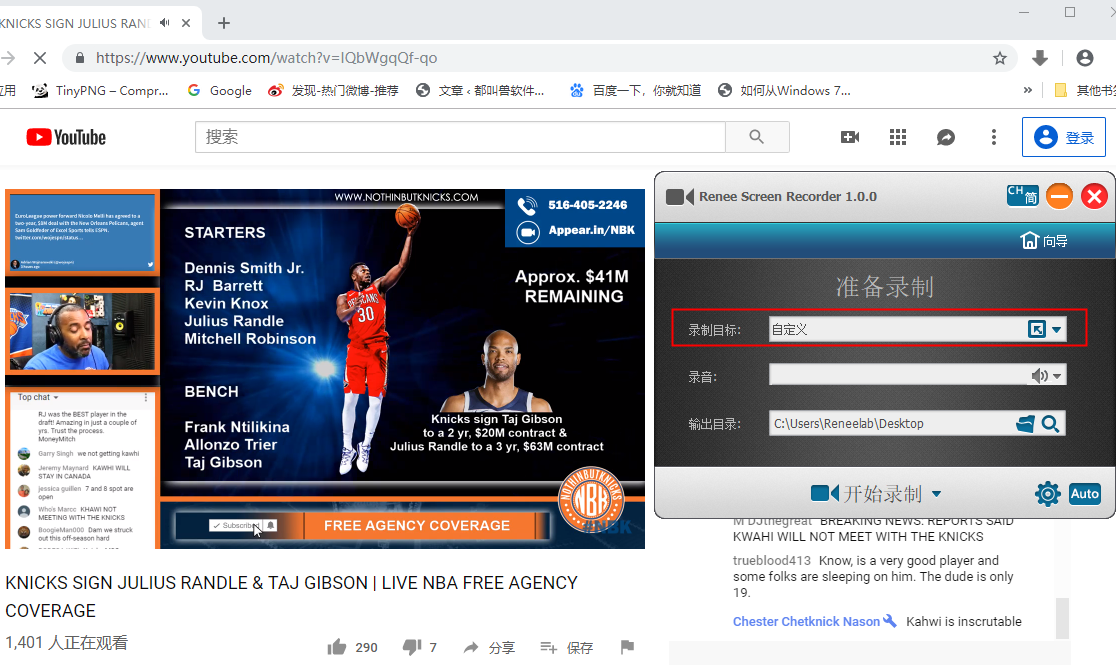This screenshot has width=1116, height=665.
Task: Show more bookmarks chevron
Action: 1027,90
